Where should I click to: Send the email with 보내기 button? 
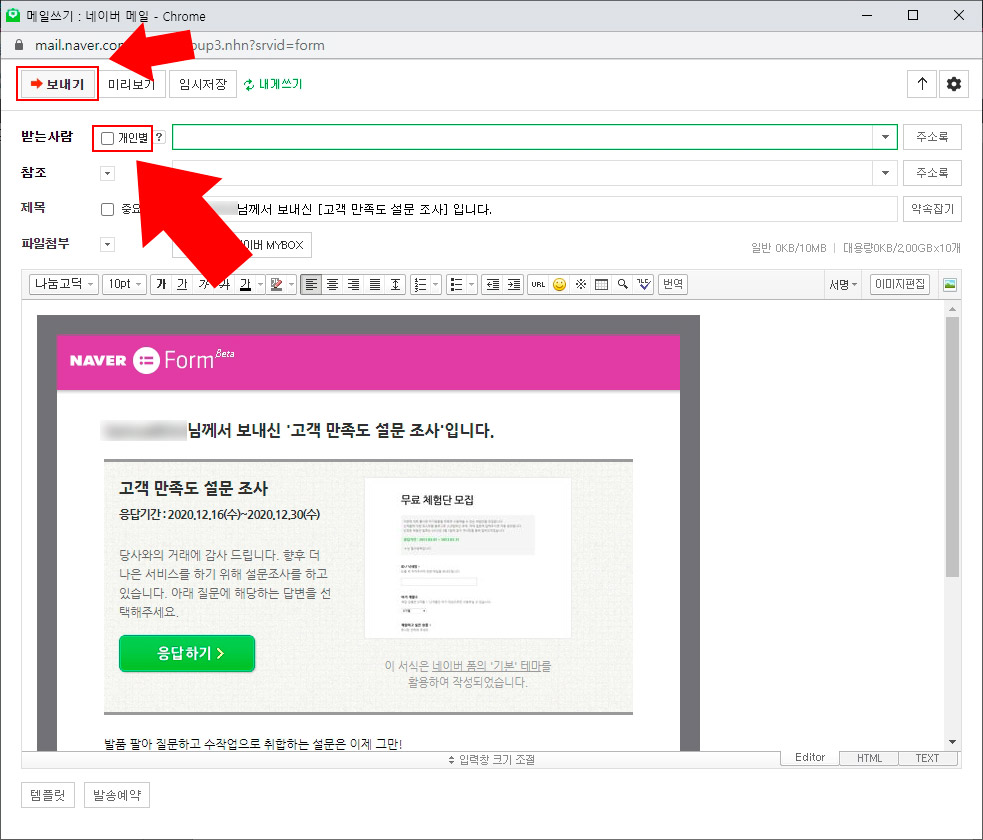tap(56, 84)
